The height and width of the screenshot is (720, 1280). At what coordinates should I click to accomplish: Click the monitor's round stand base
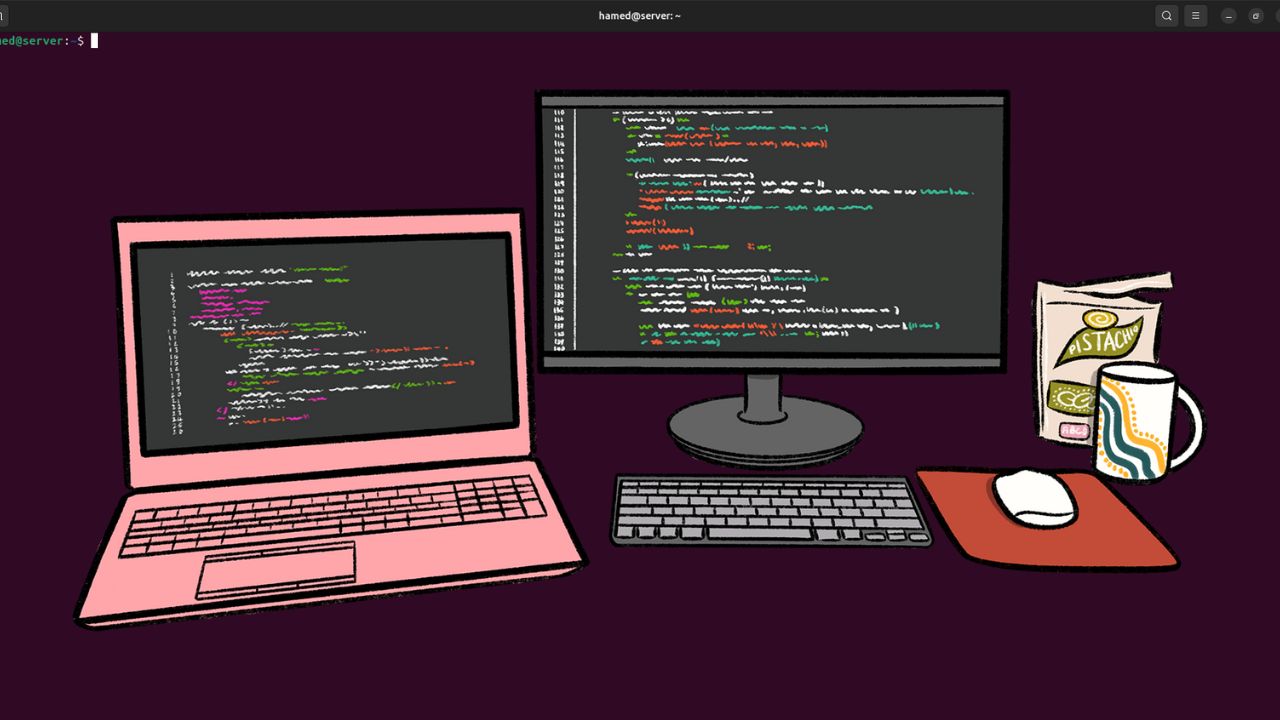click(765, 428)
